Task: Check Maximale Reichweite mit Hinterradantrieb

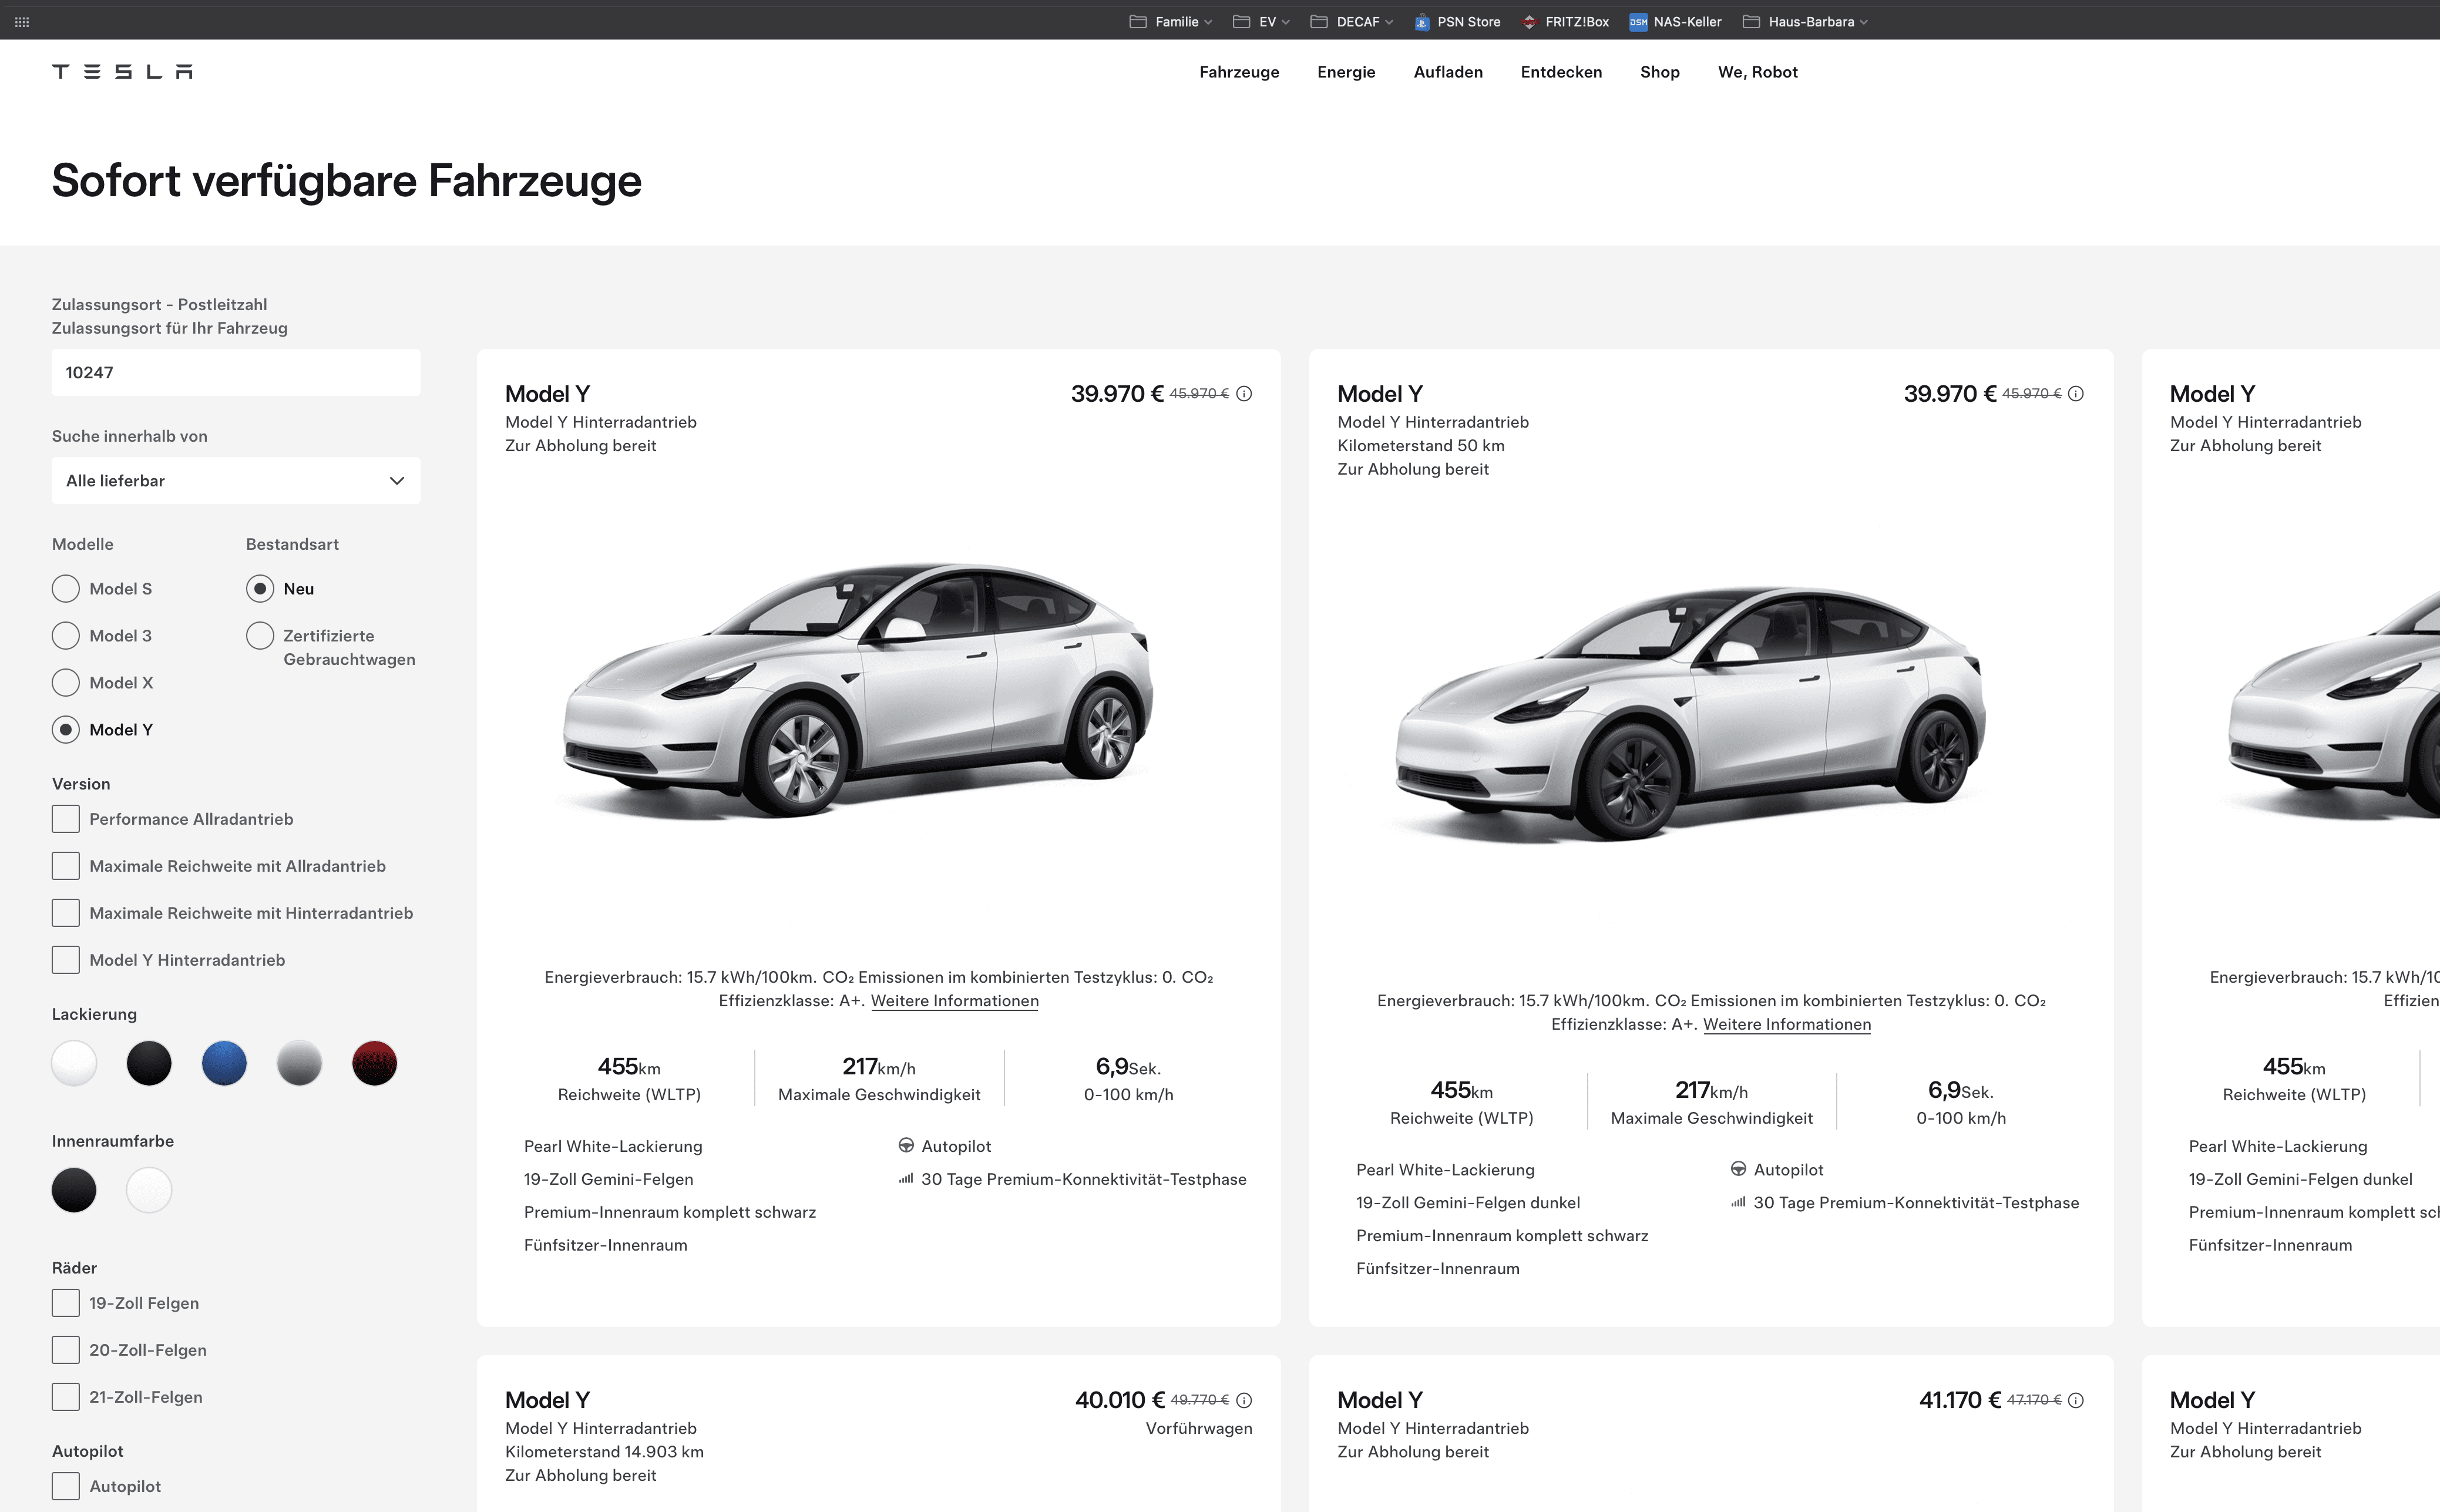Action: [66, 912]
